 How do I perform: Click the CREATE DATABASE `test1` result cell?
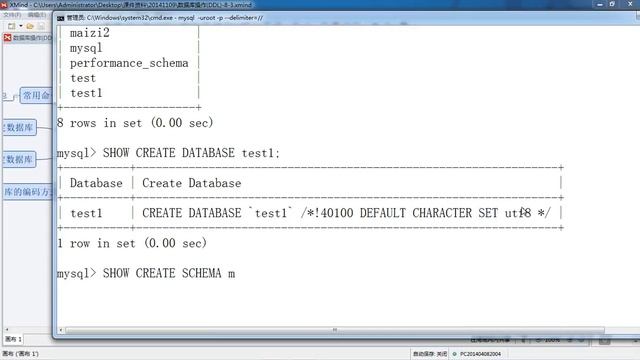coord(347,213)
